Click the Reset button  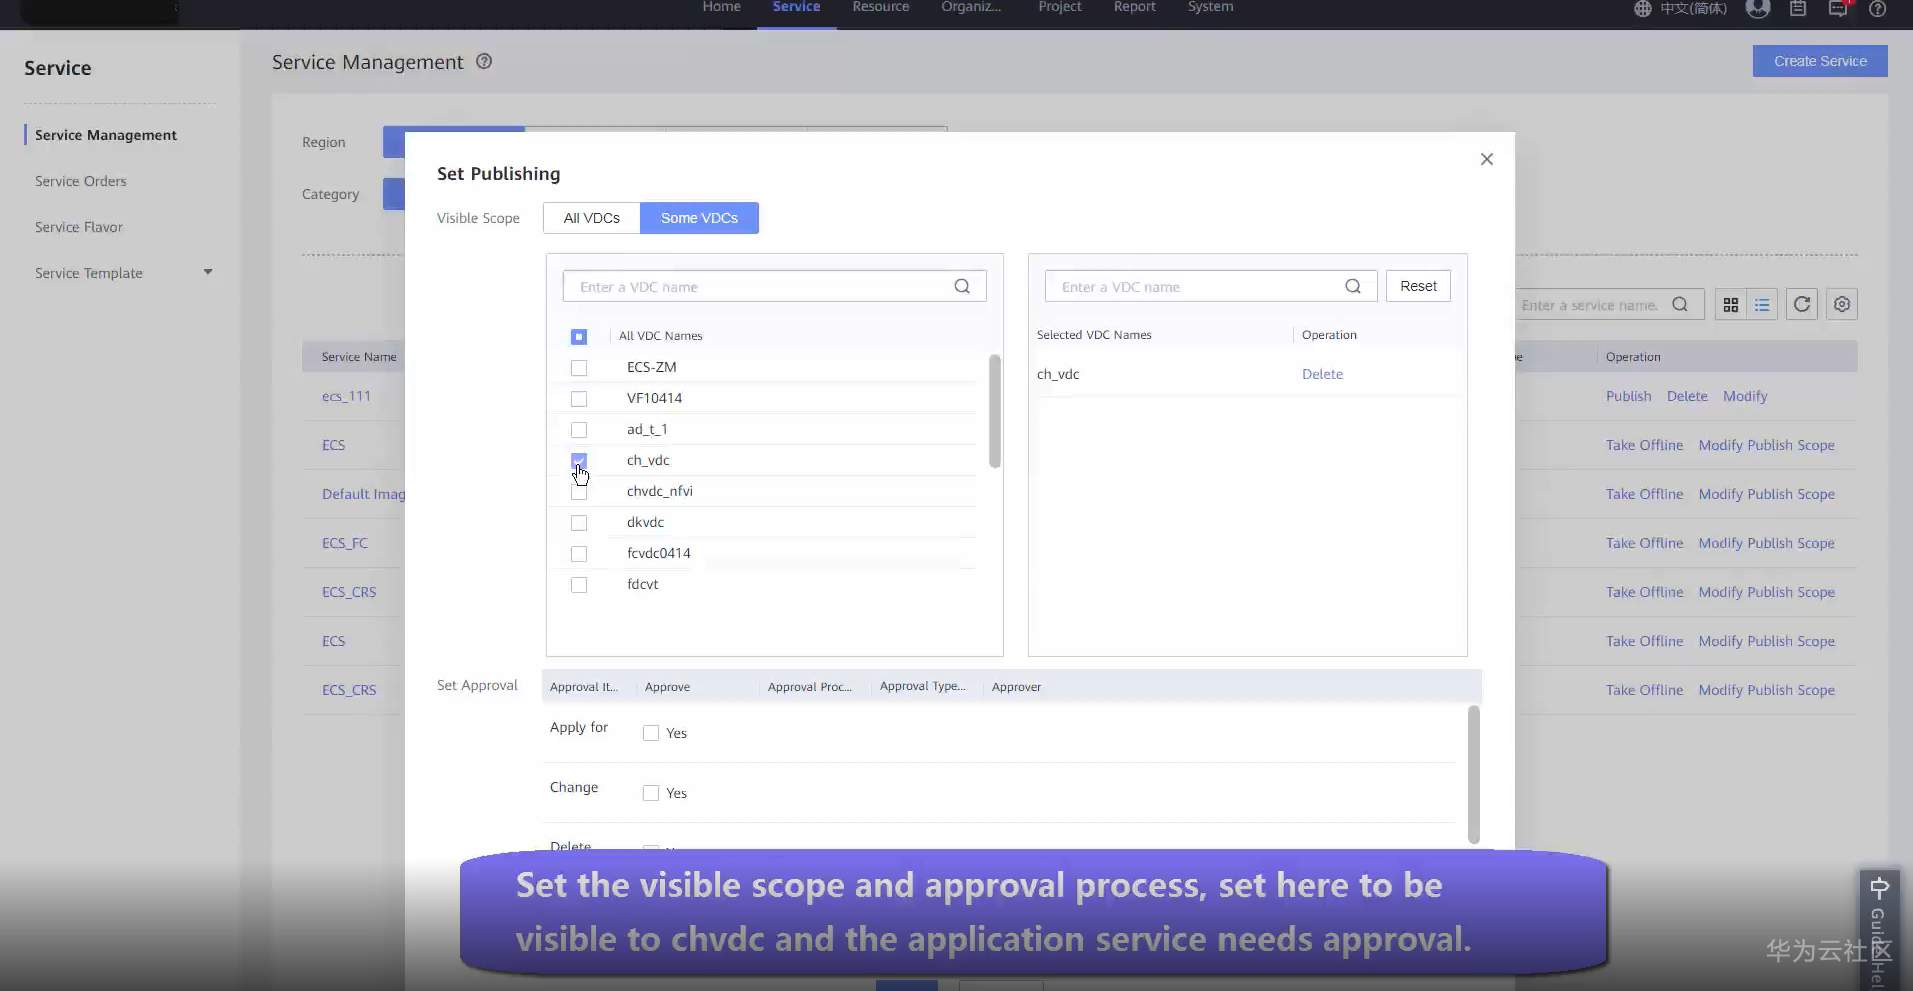pos(1418,286)
